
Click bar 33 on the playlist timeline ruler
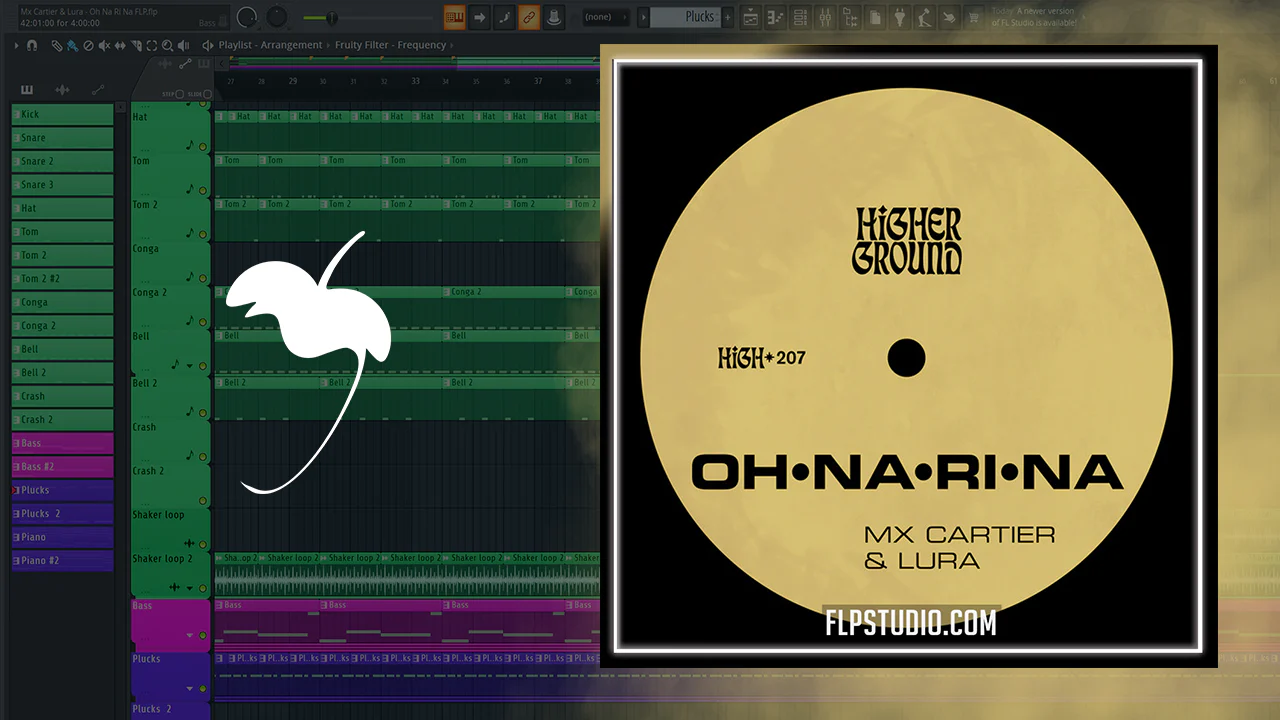coord(415,81)
